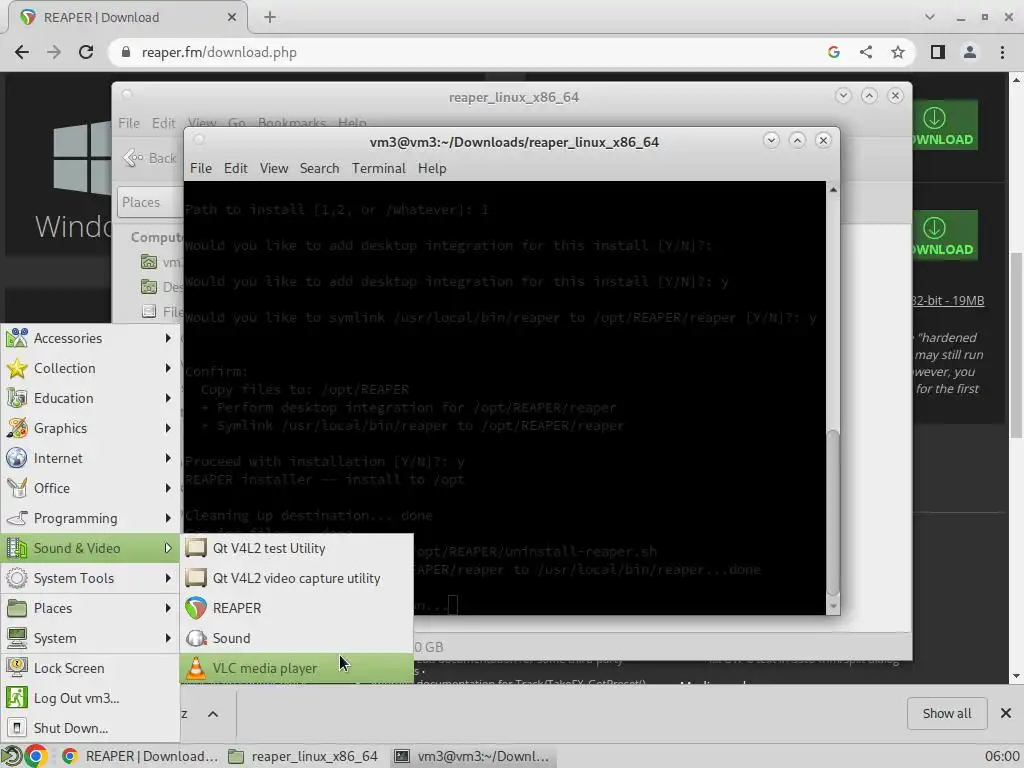Viewport: 1024px width, 768px height.
Task: Open the terminal File menu
Action: point(200,168)
